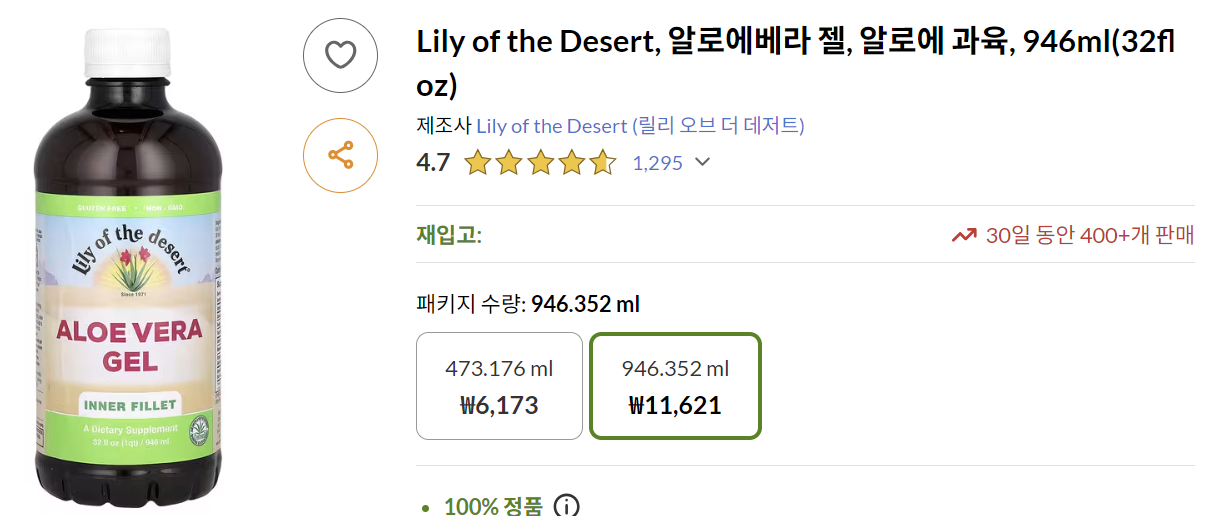Click the red trending arrow icon
1223x516 pixels.
pos(964,236)
